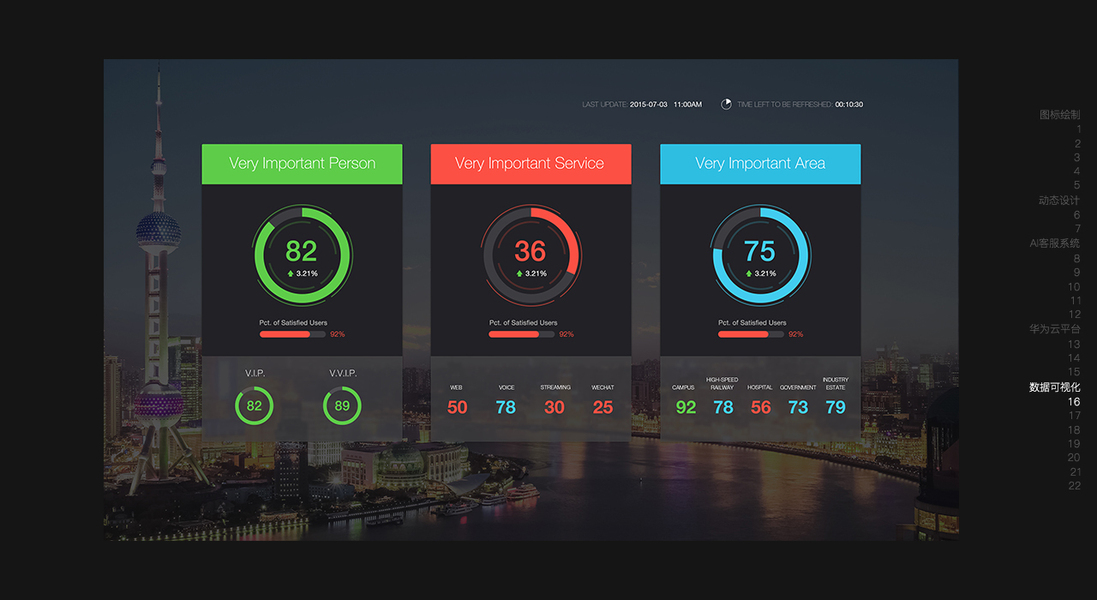Viewport: 1097px width, 600px height.
Task: Go to page 1 in the side navigation
Action: pyautogui.click(x=1078, y=129)
